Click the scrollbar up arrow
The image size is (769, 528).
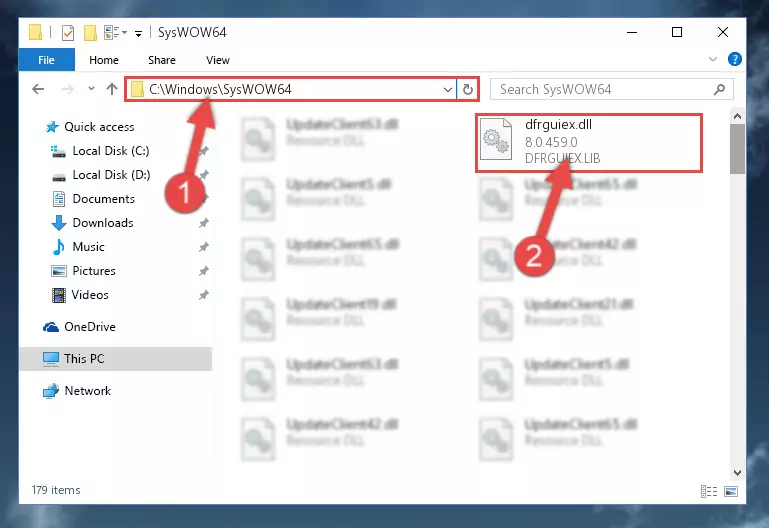coord(737,117)
